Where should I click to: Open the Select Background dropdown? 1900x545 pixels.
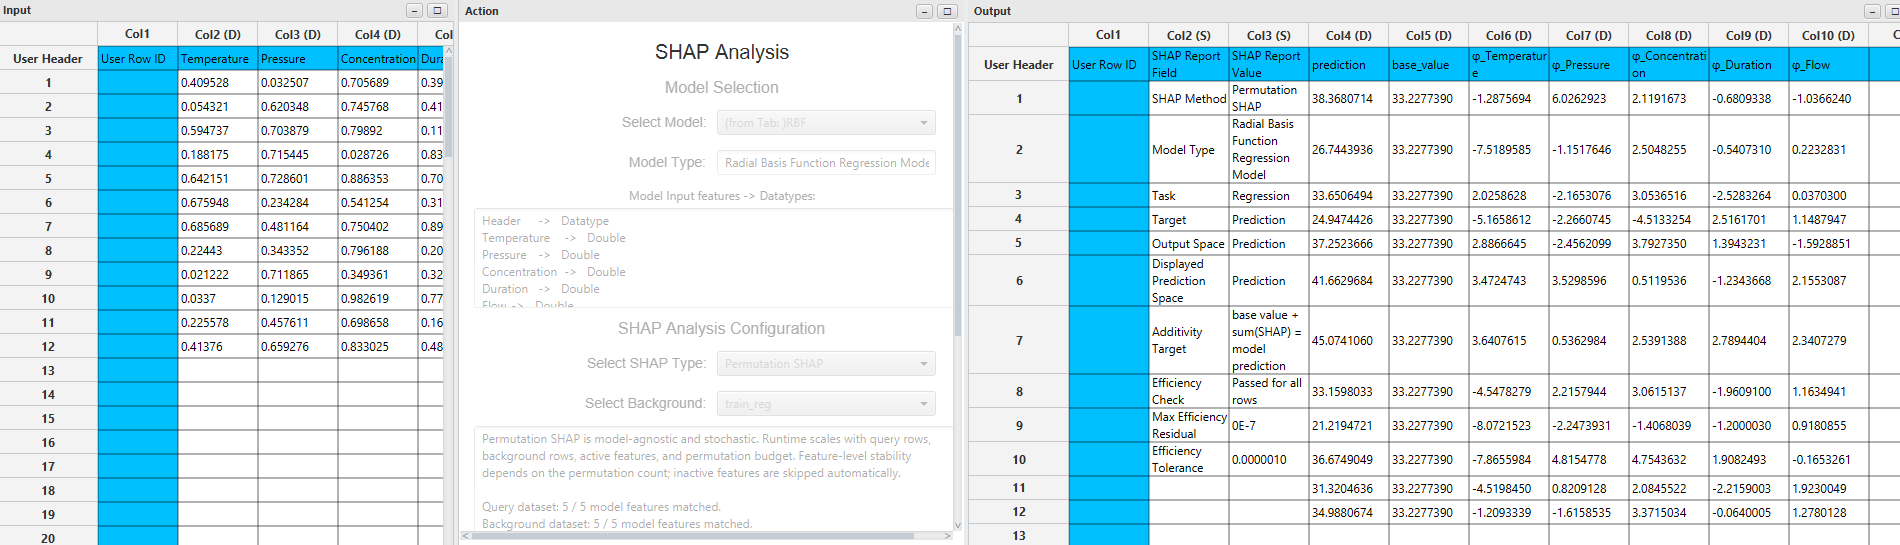(x=826, y=403)
